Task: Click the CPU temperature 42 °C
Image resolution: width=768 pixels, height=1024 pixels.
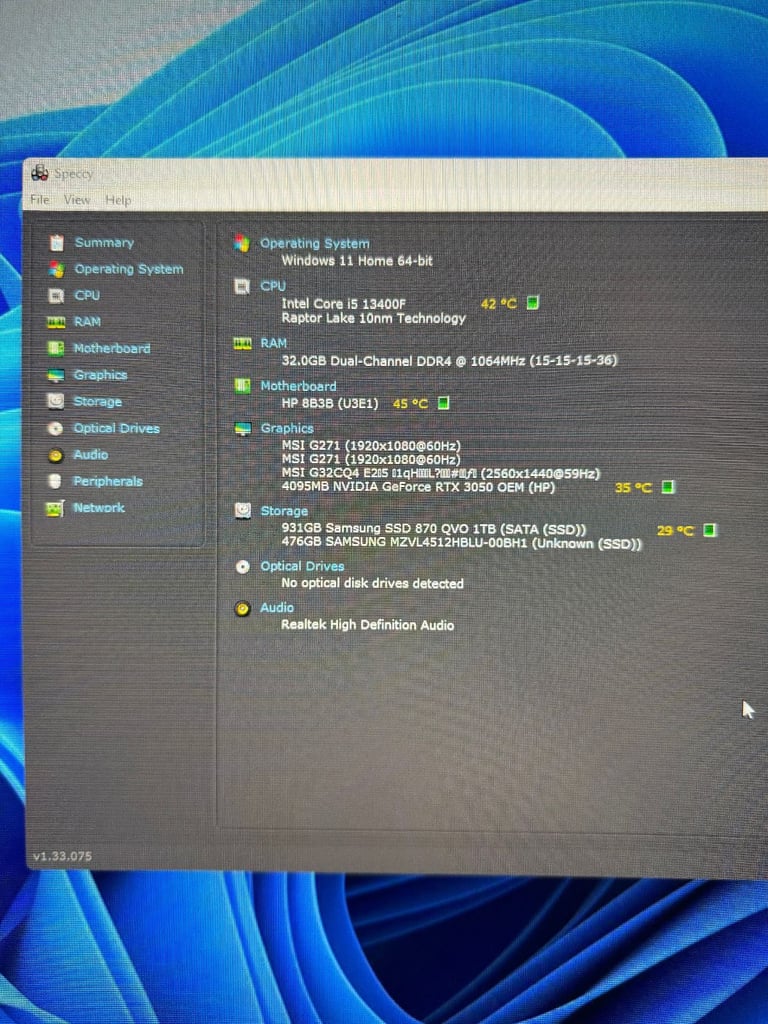Action: [x=498, y=304]
